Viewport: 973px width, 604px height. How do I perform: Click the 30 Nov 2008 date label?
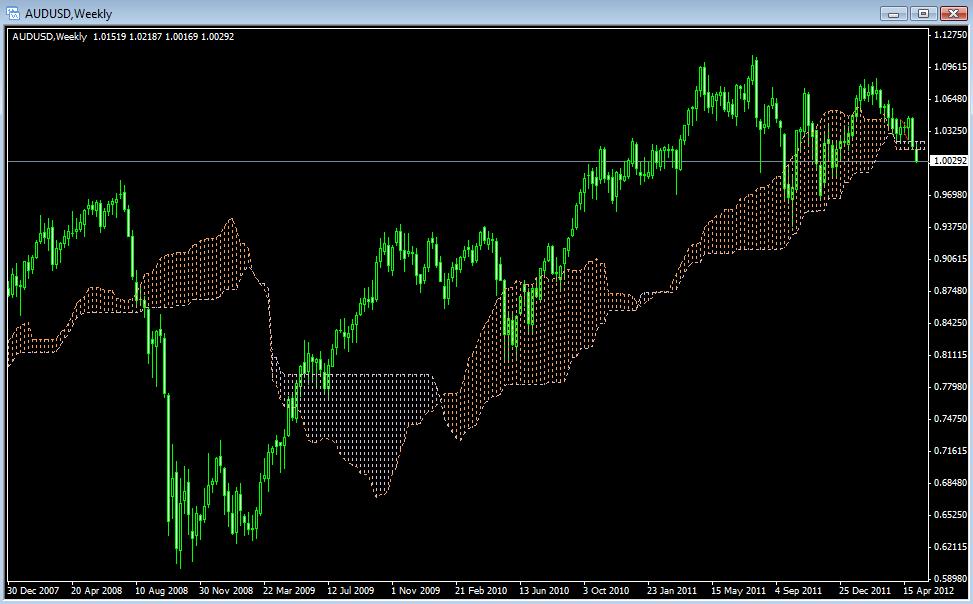[x=225, y=590]
